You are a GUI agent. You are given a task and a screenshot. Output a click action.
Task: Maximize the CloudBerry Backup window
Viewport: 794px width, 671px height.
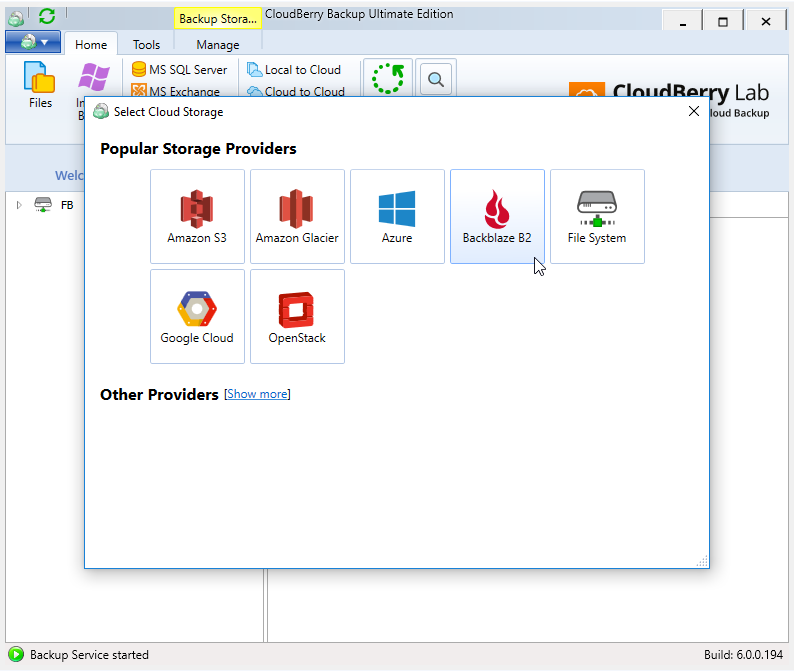click(x=723, y=21)
